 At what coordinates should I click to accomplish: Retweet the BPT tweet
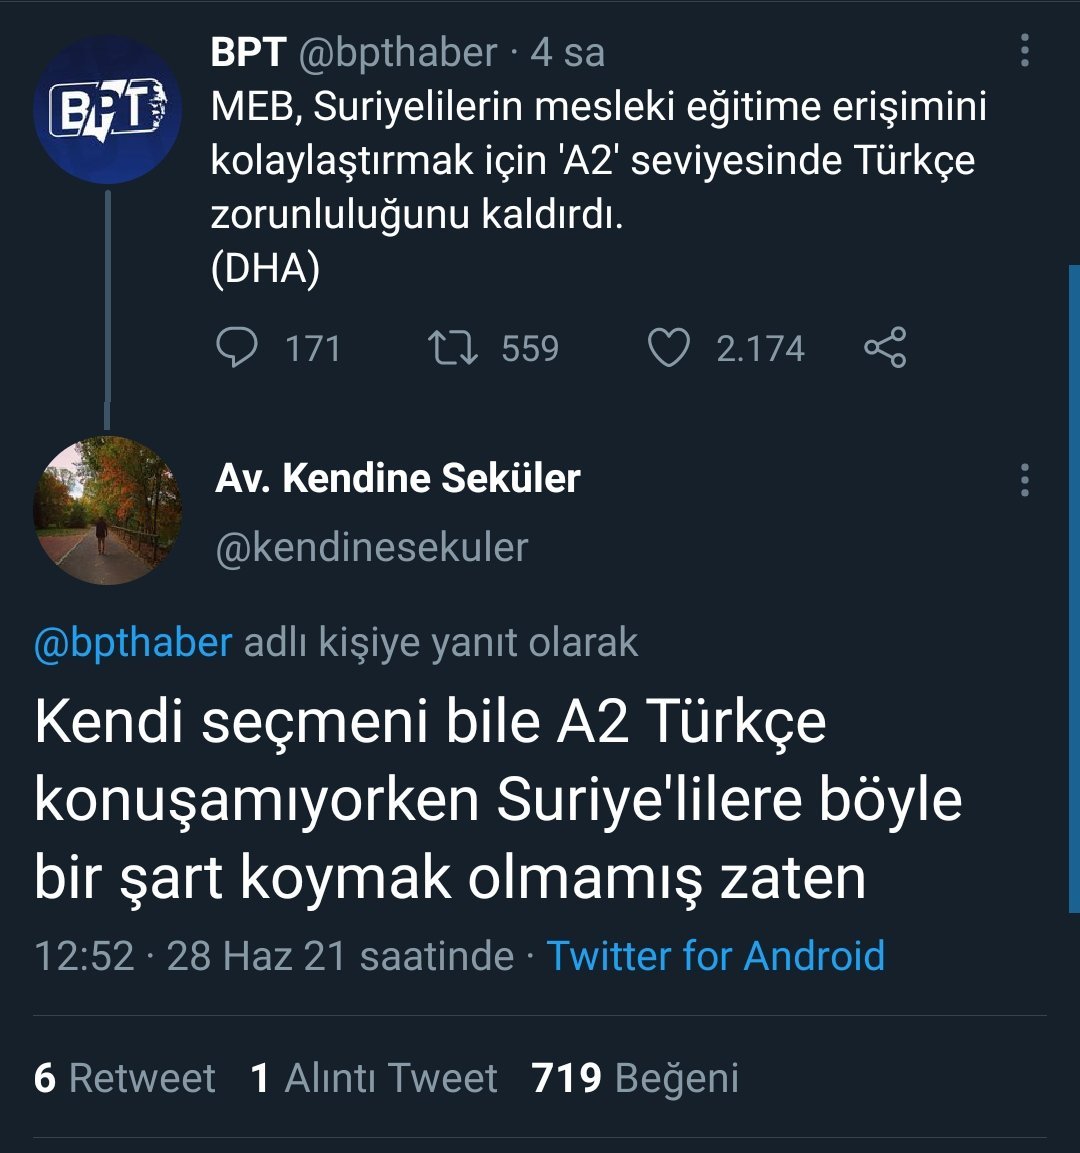[x=451, y=348]
